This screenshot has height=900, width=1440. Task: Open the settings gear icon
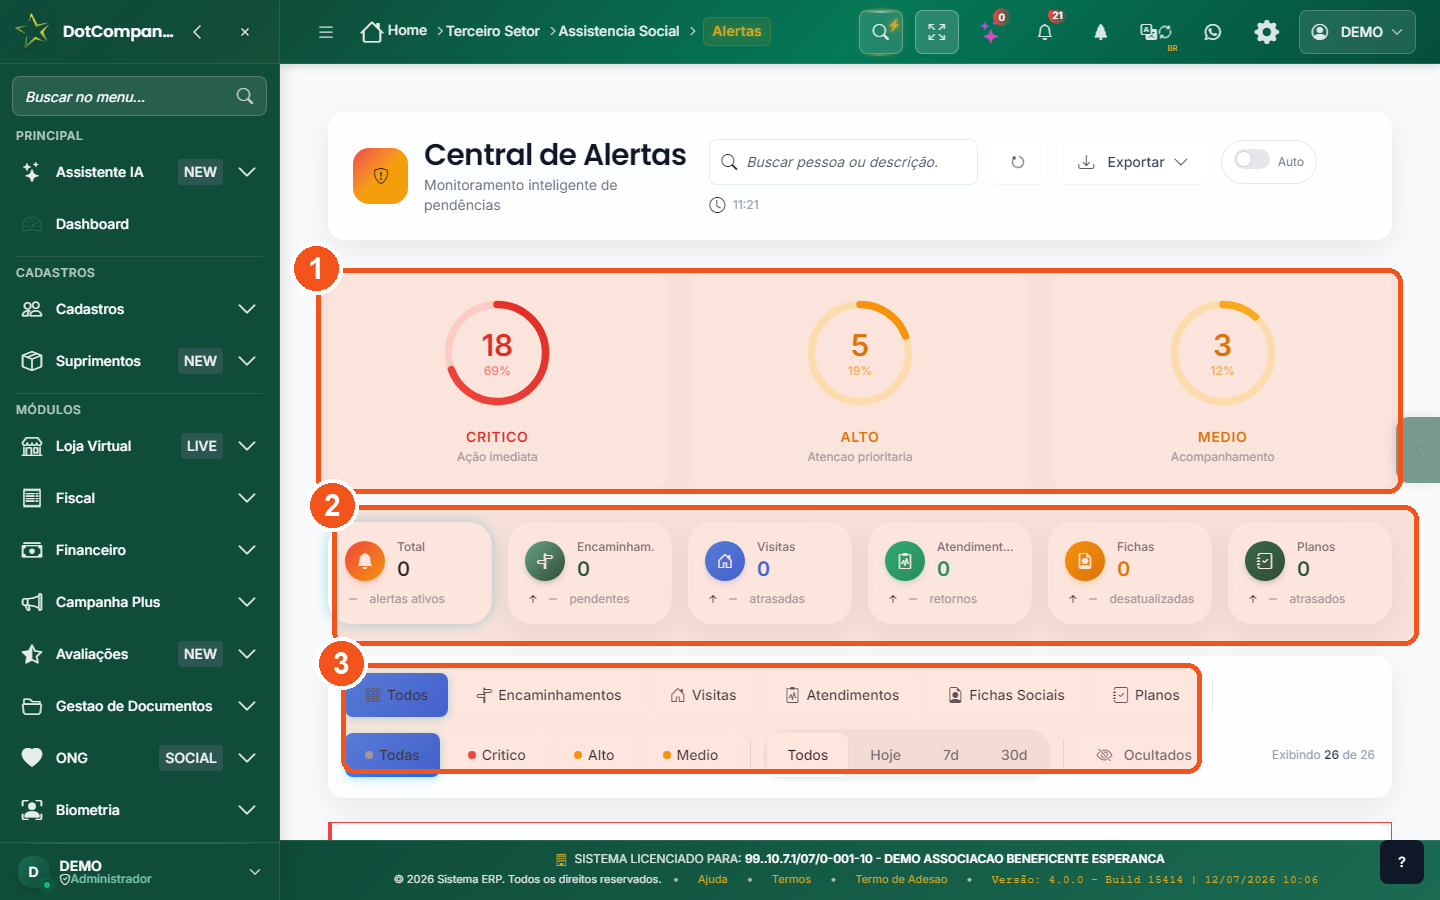tap(1267, 32)
